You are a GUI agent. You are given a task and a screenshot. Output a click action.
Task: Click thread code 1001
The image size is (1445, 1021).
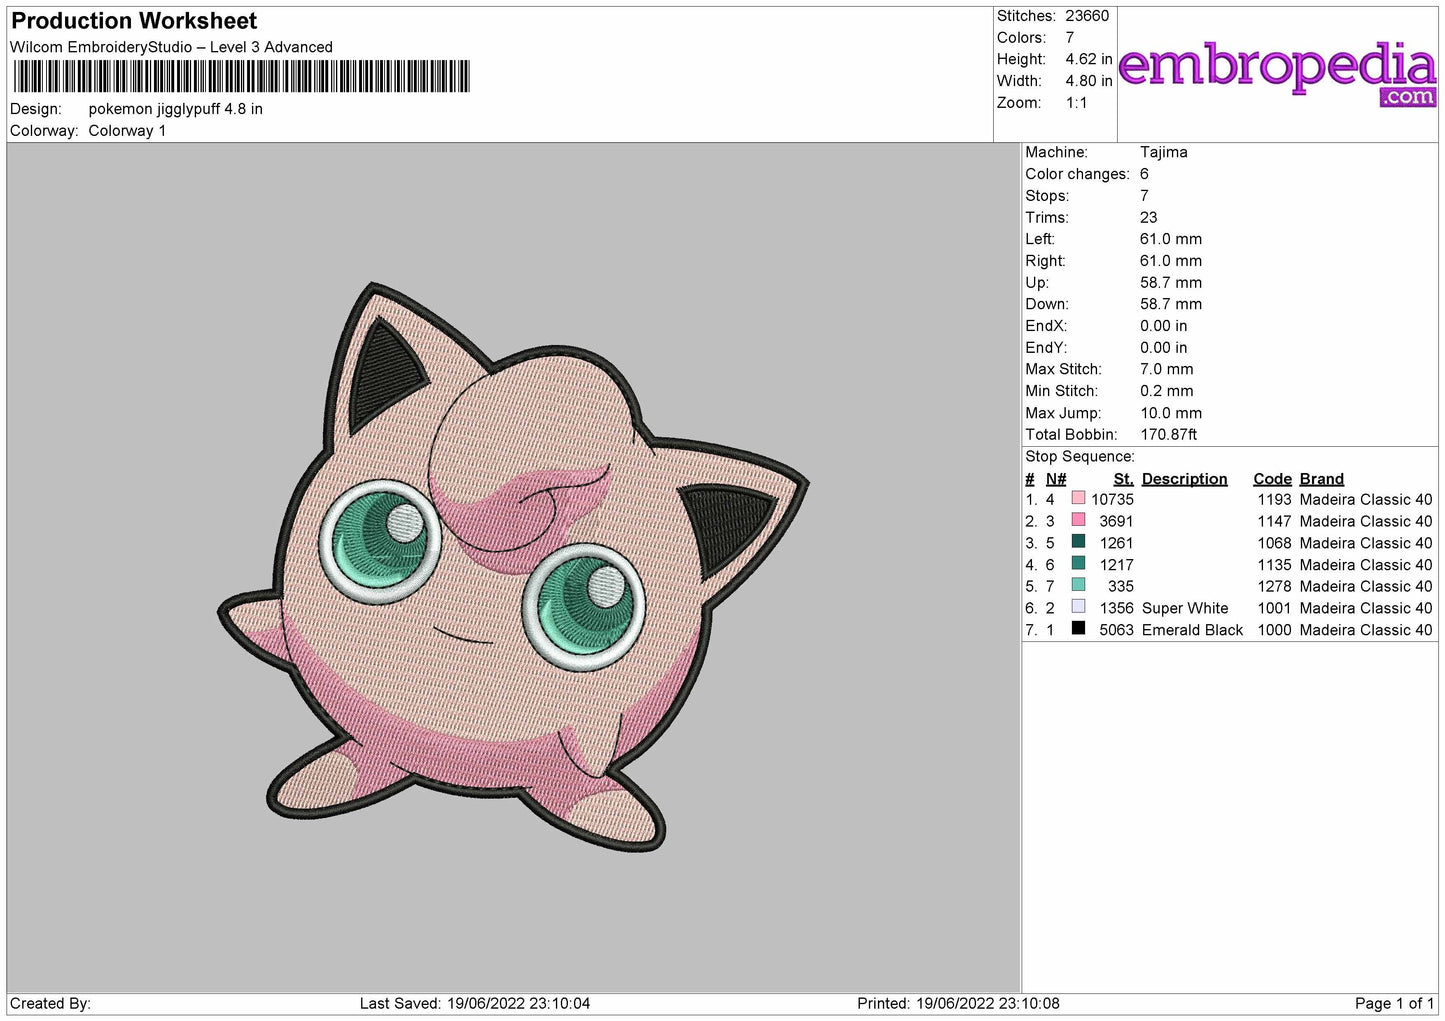(1275, 608)
